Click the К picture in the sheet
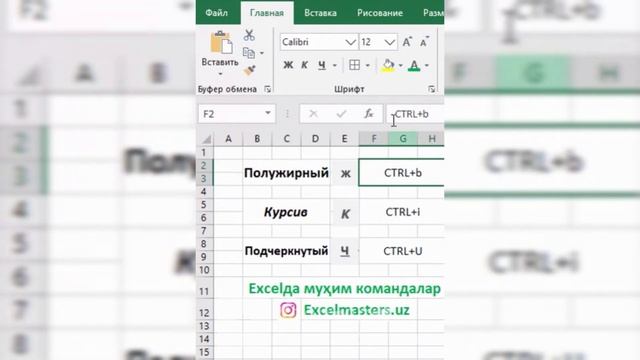 pos(345,213)
